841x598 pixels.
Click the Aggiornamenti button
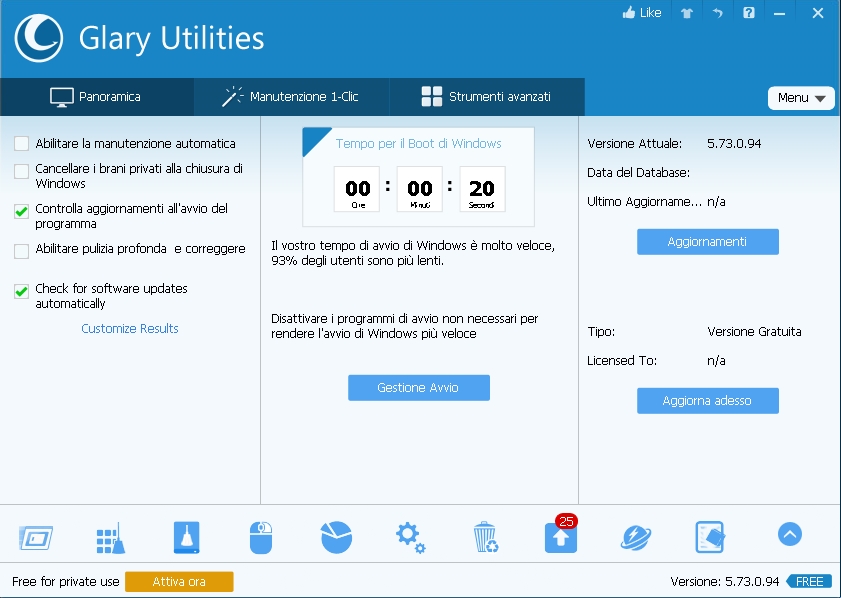pos(707,242)
